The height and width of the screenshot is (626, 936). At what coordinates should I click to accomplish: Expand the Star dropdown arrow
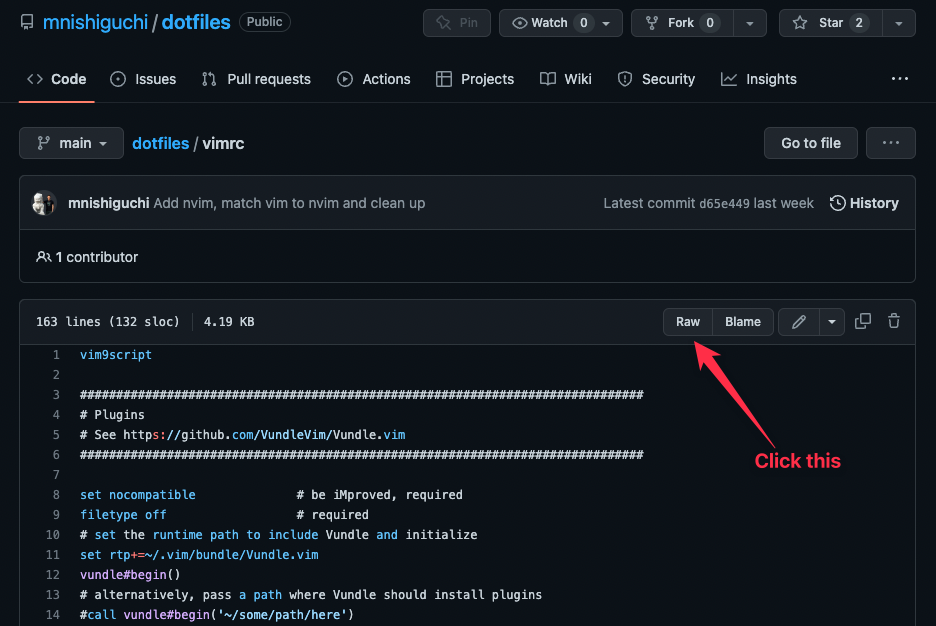pyautogui.click(x=898, y=22)
